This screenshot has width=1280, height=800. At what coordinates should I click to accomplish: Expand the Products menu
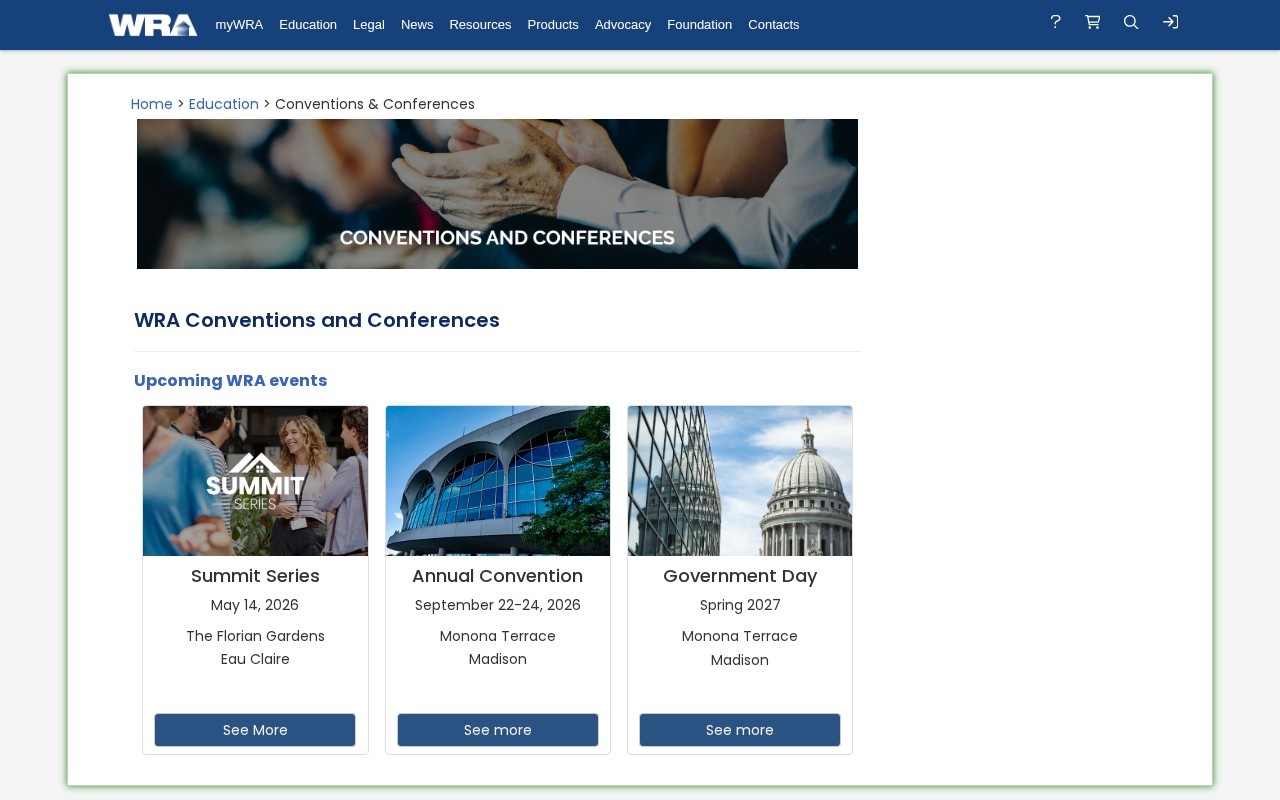point(553,25)
